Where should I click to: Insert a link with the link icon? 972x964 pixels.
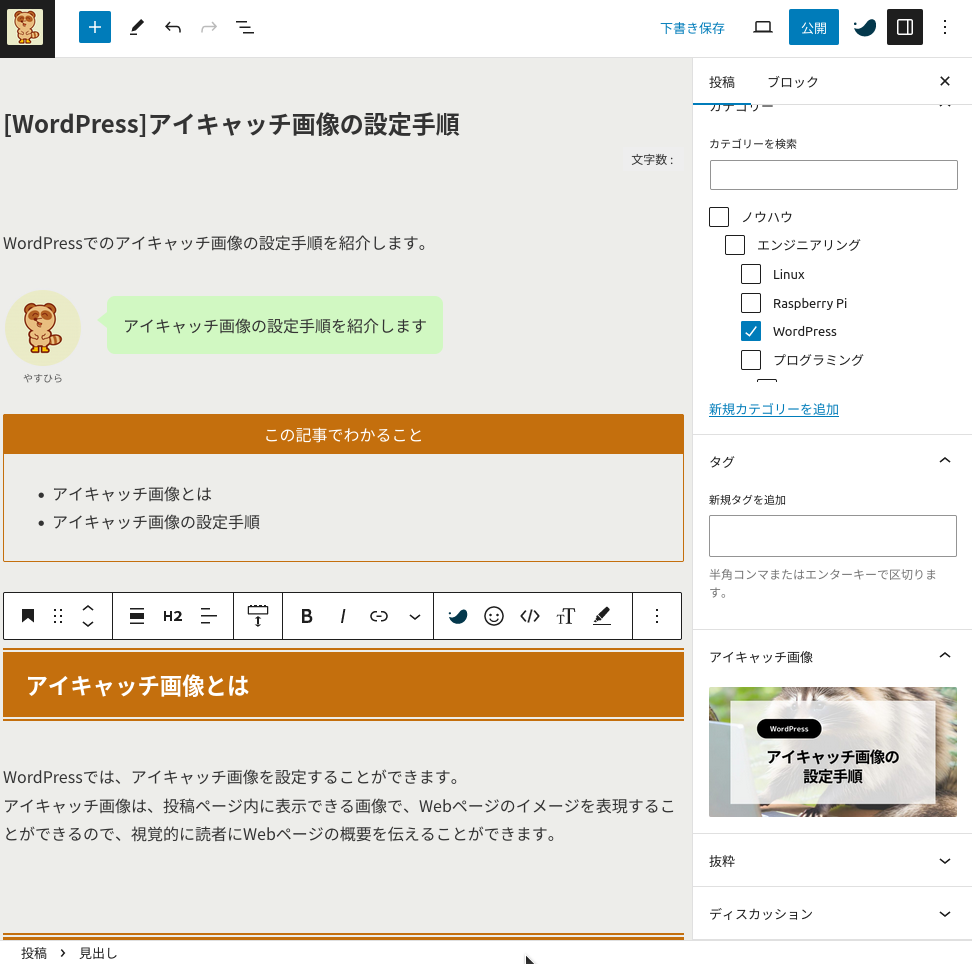pyautogui.click(x=379, y=616)
